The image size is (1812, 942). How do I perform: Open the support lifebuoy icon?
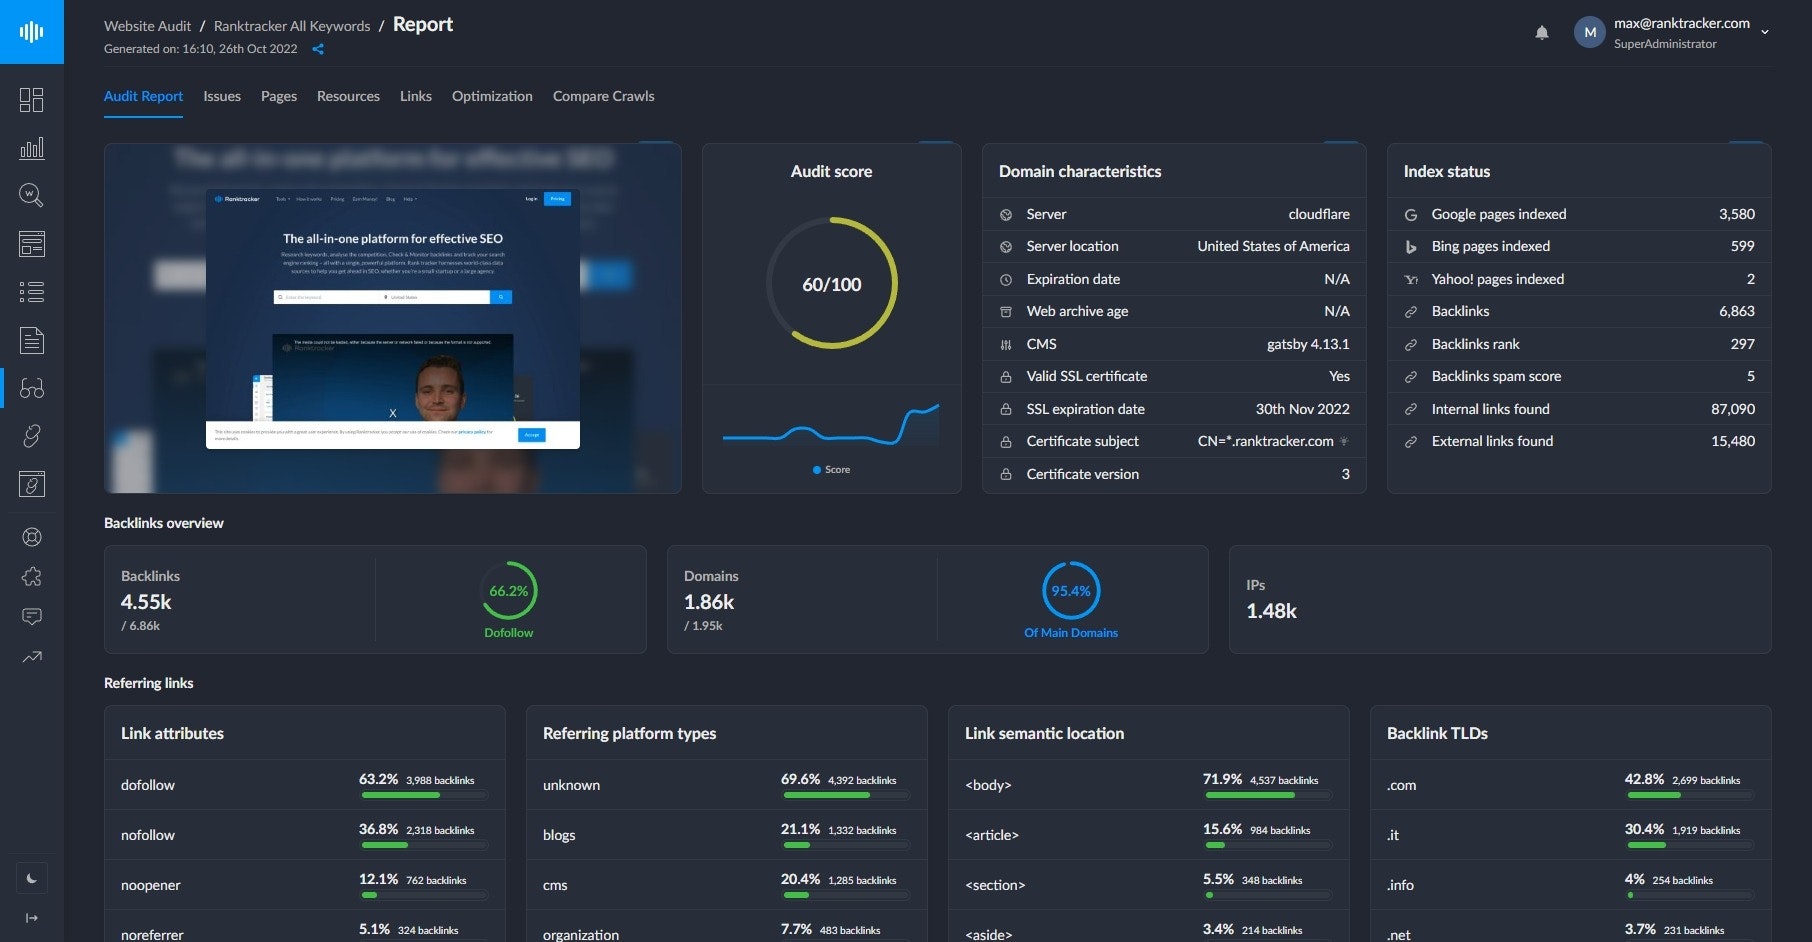click(32, 537)
